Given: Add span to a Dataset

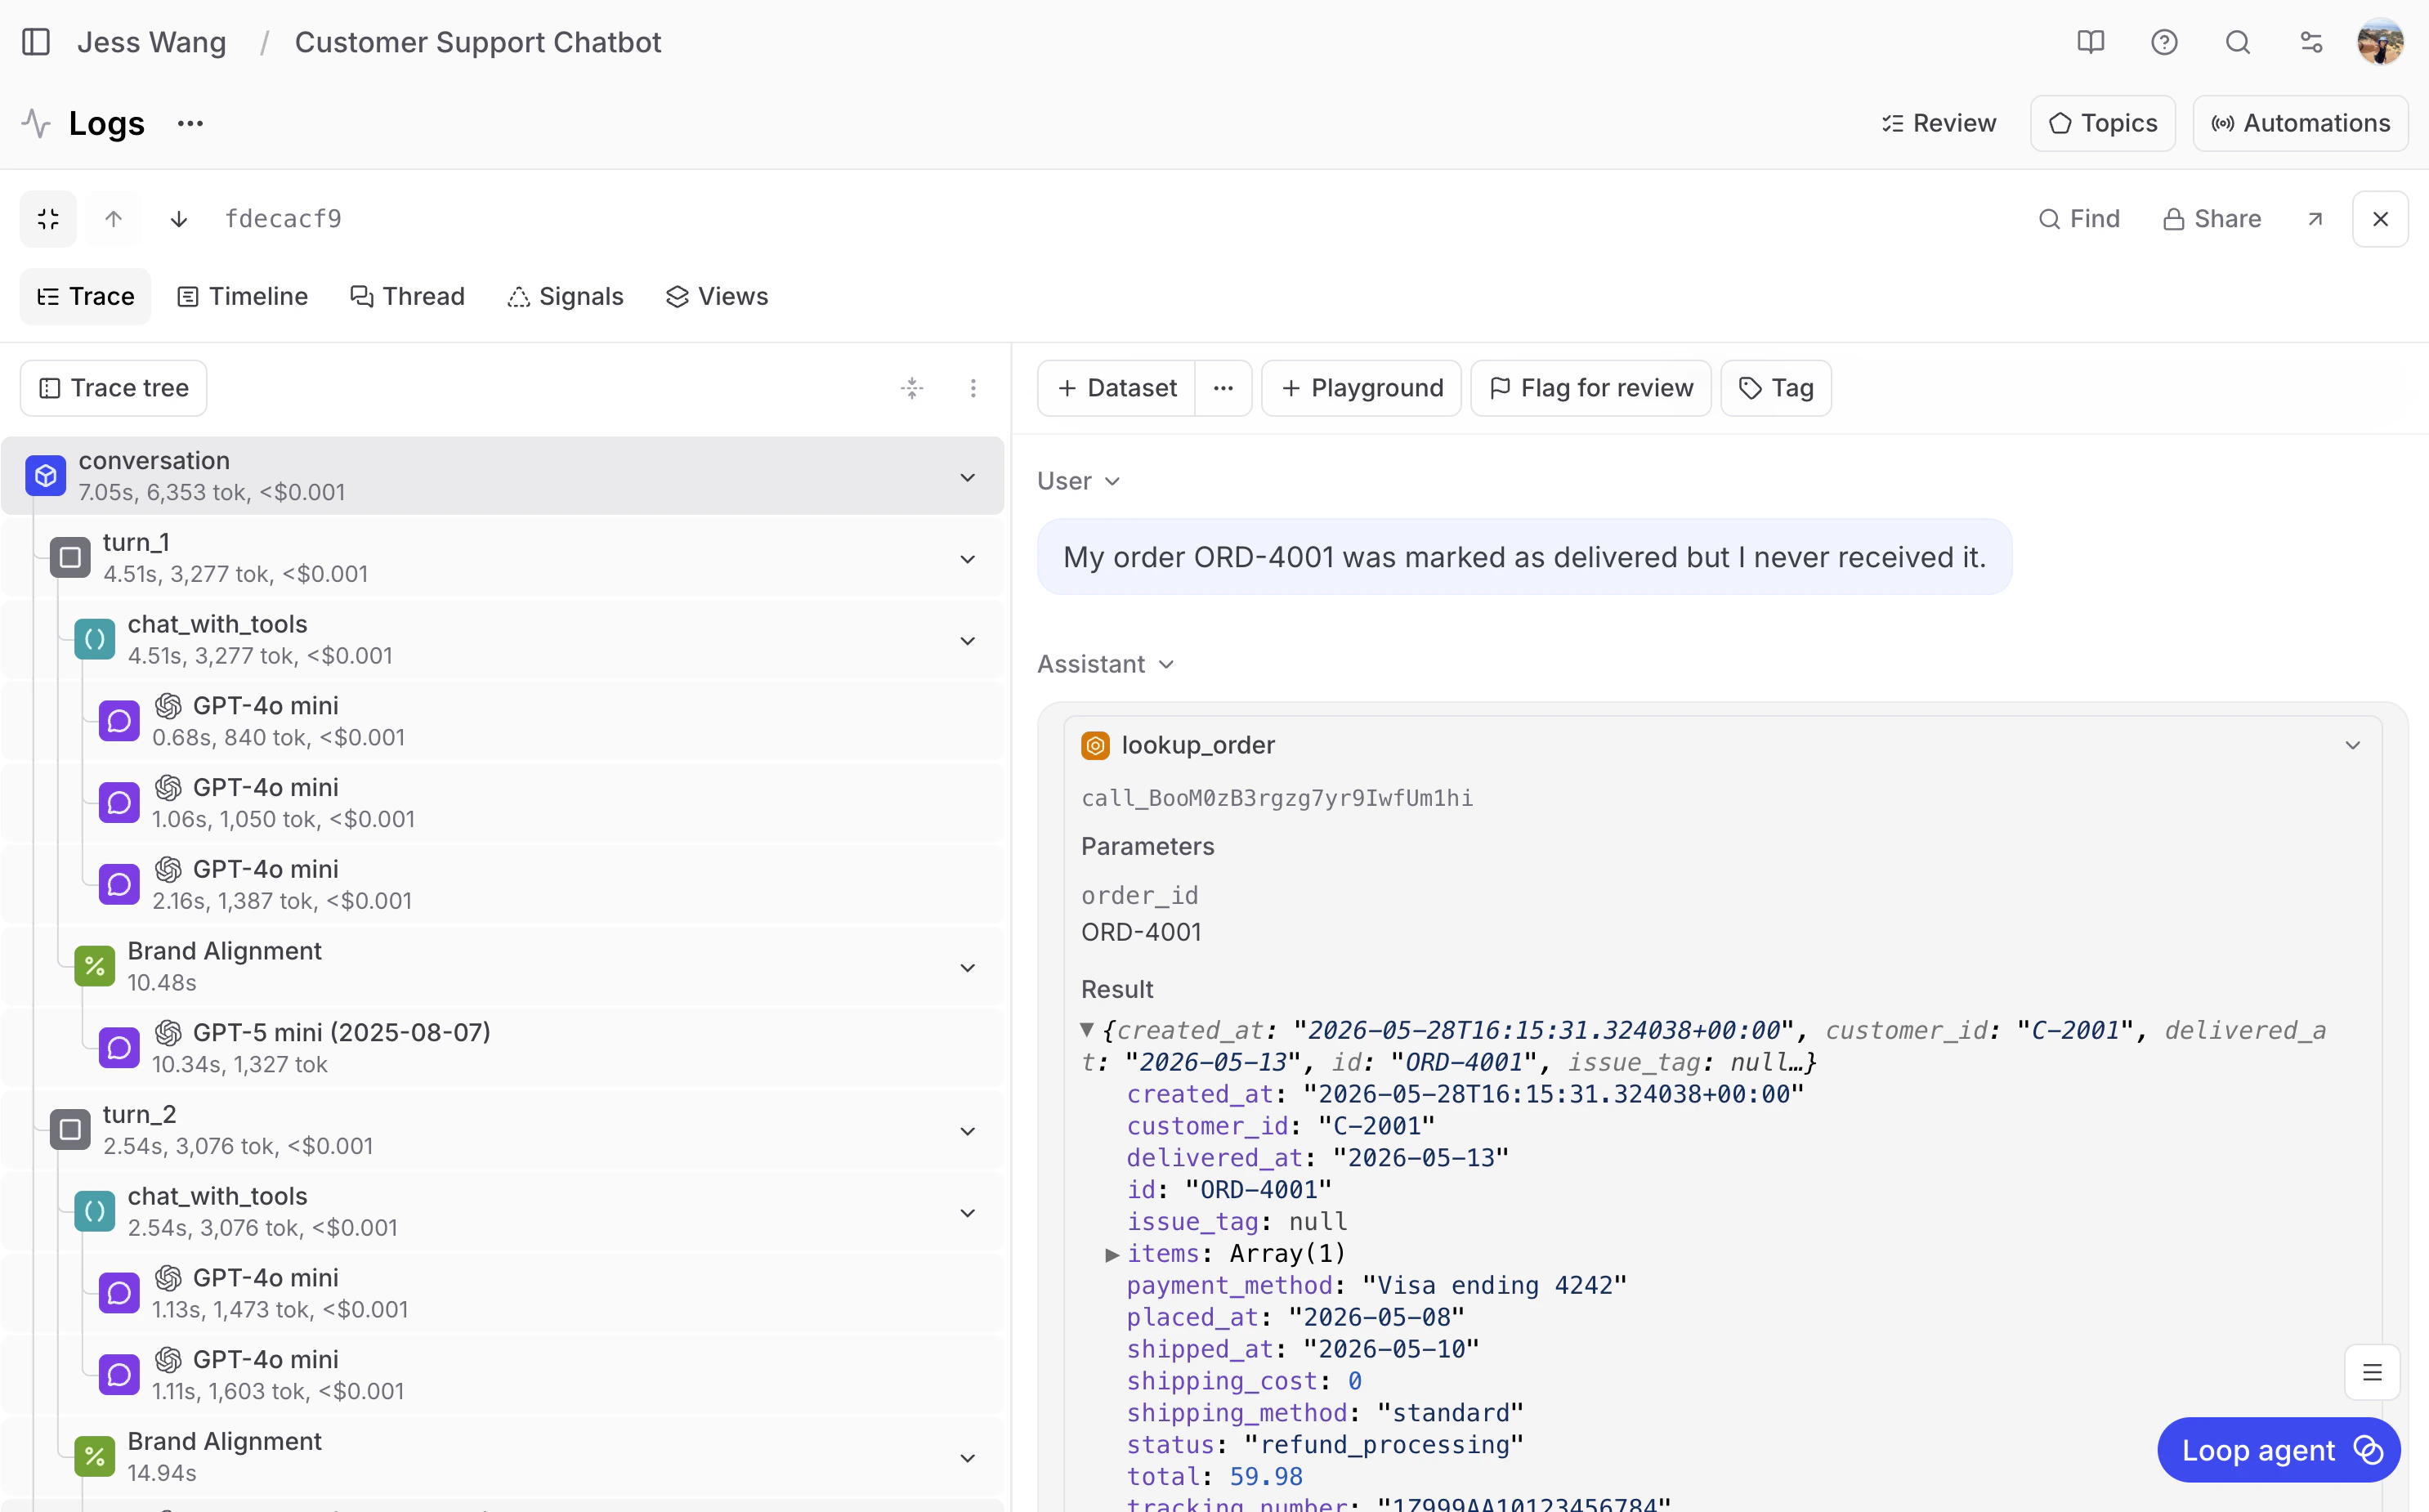Looking at the screenshot, I should point(1117,388).
